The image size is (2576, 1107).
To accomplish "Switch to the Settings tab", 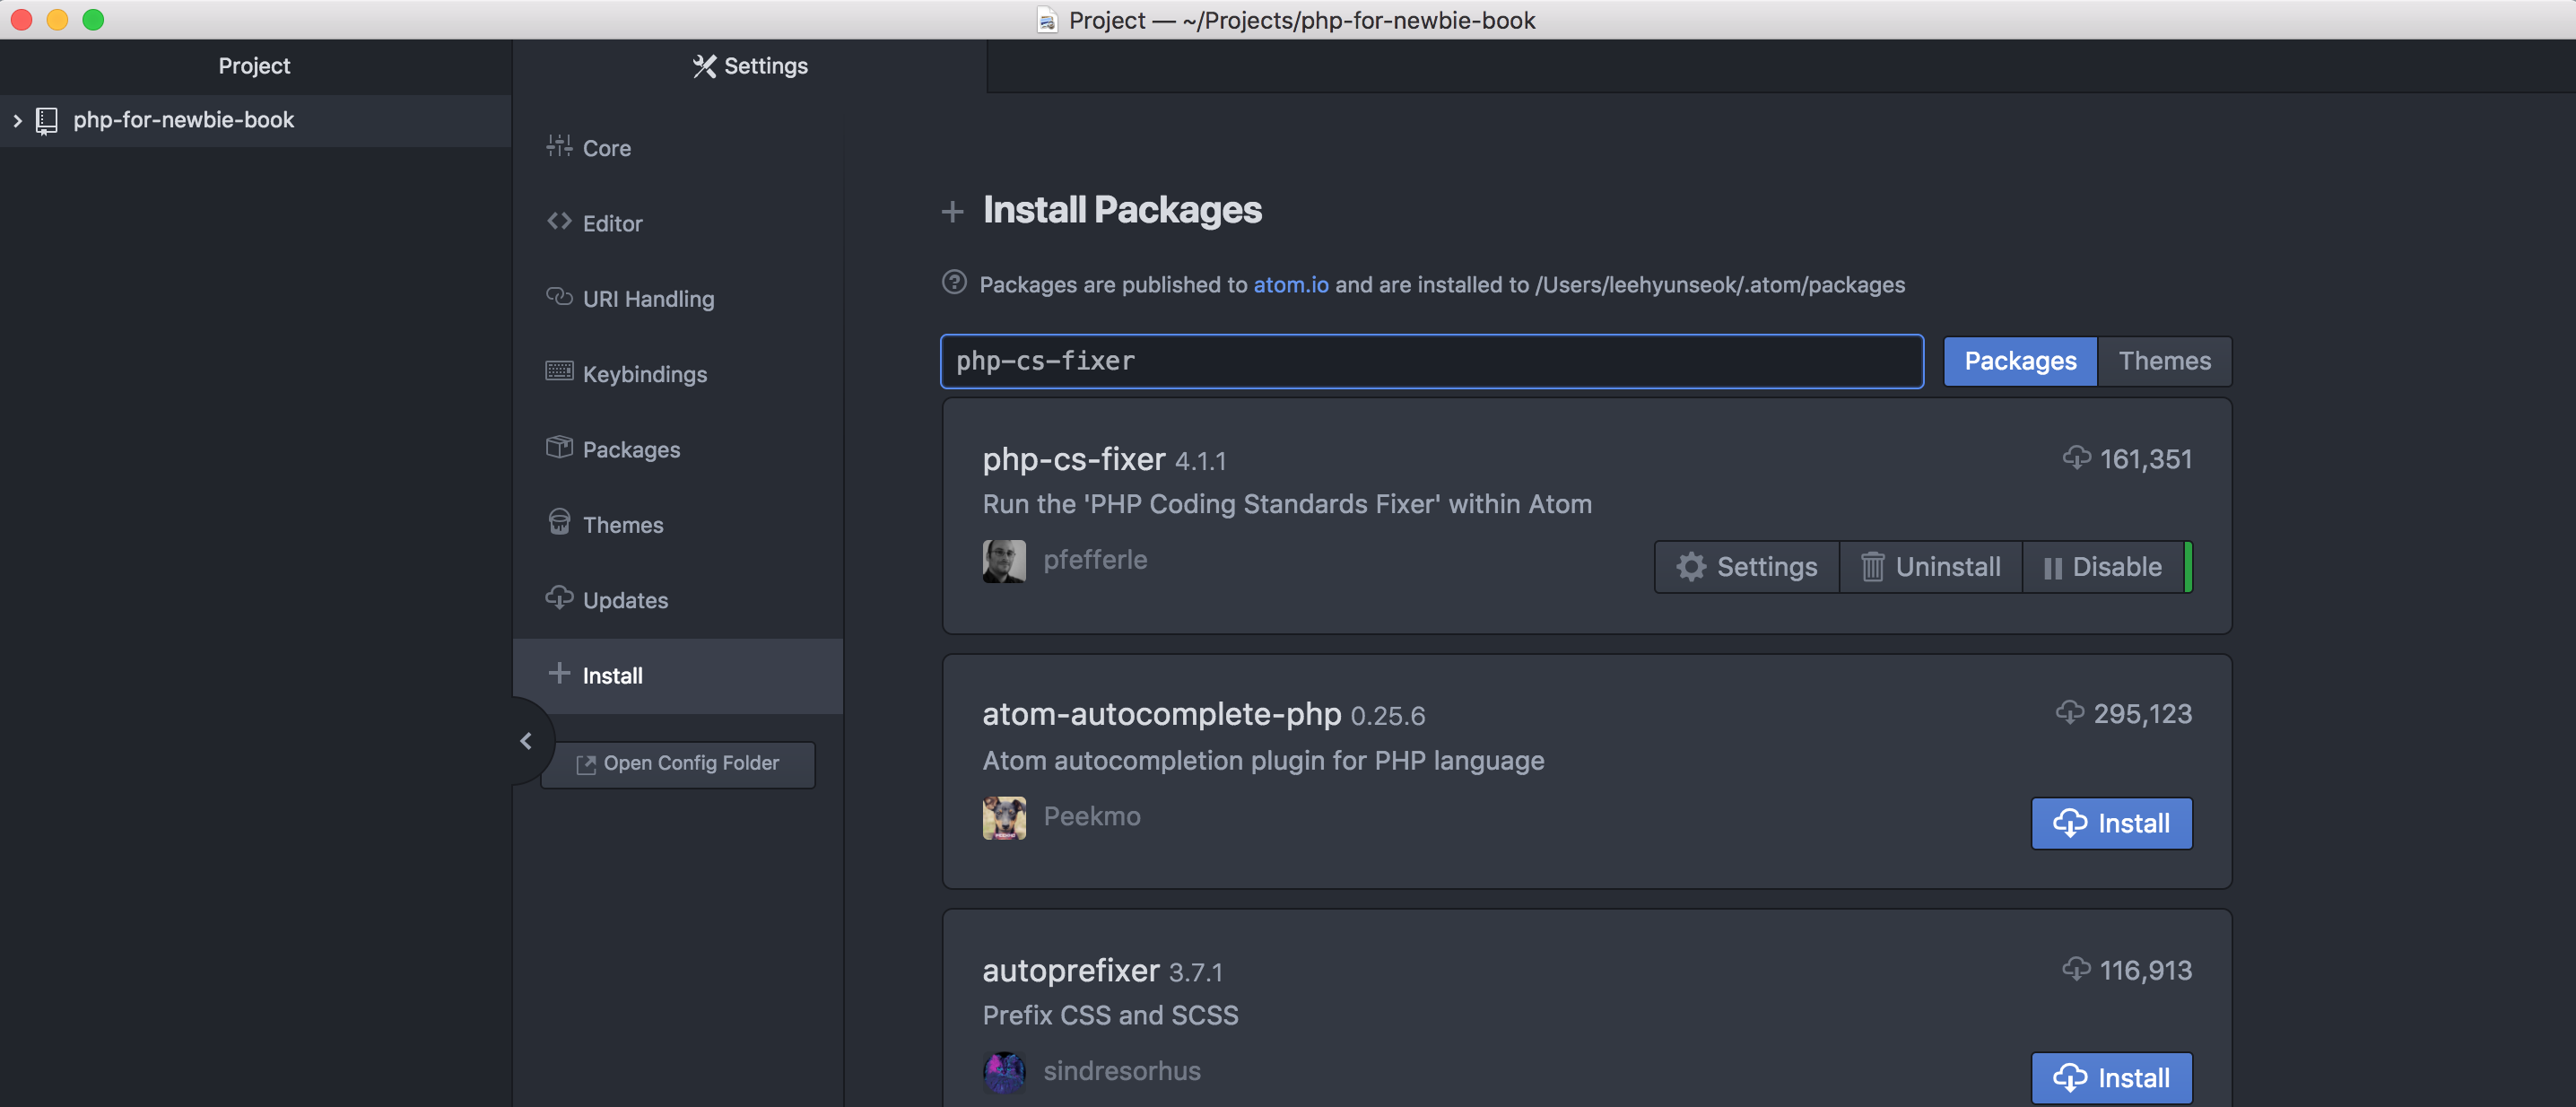I will click(749, 66).
